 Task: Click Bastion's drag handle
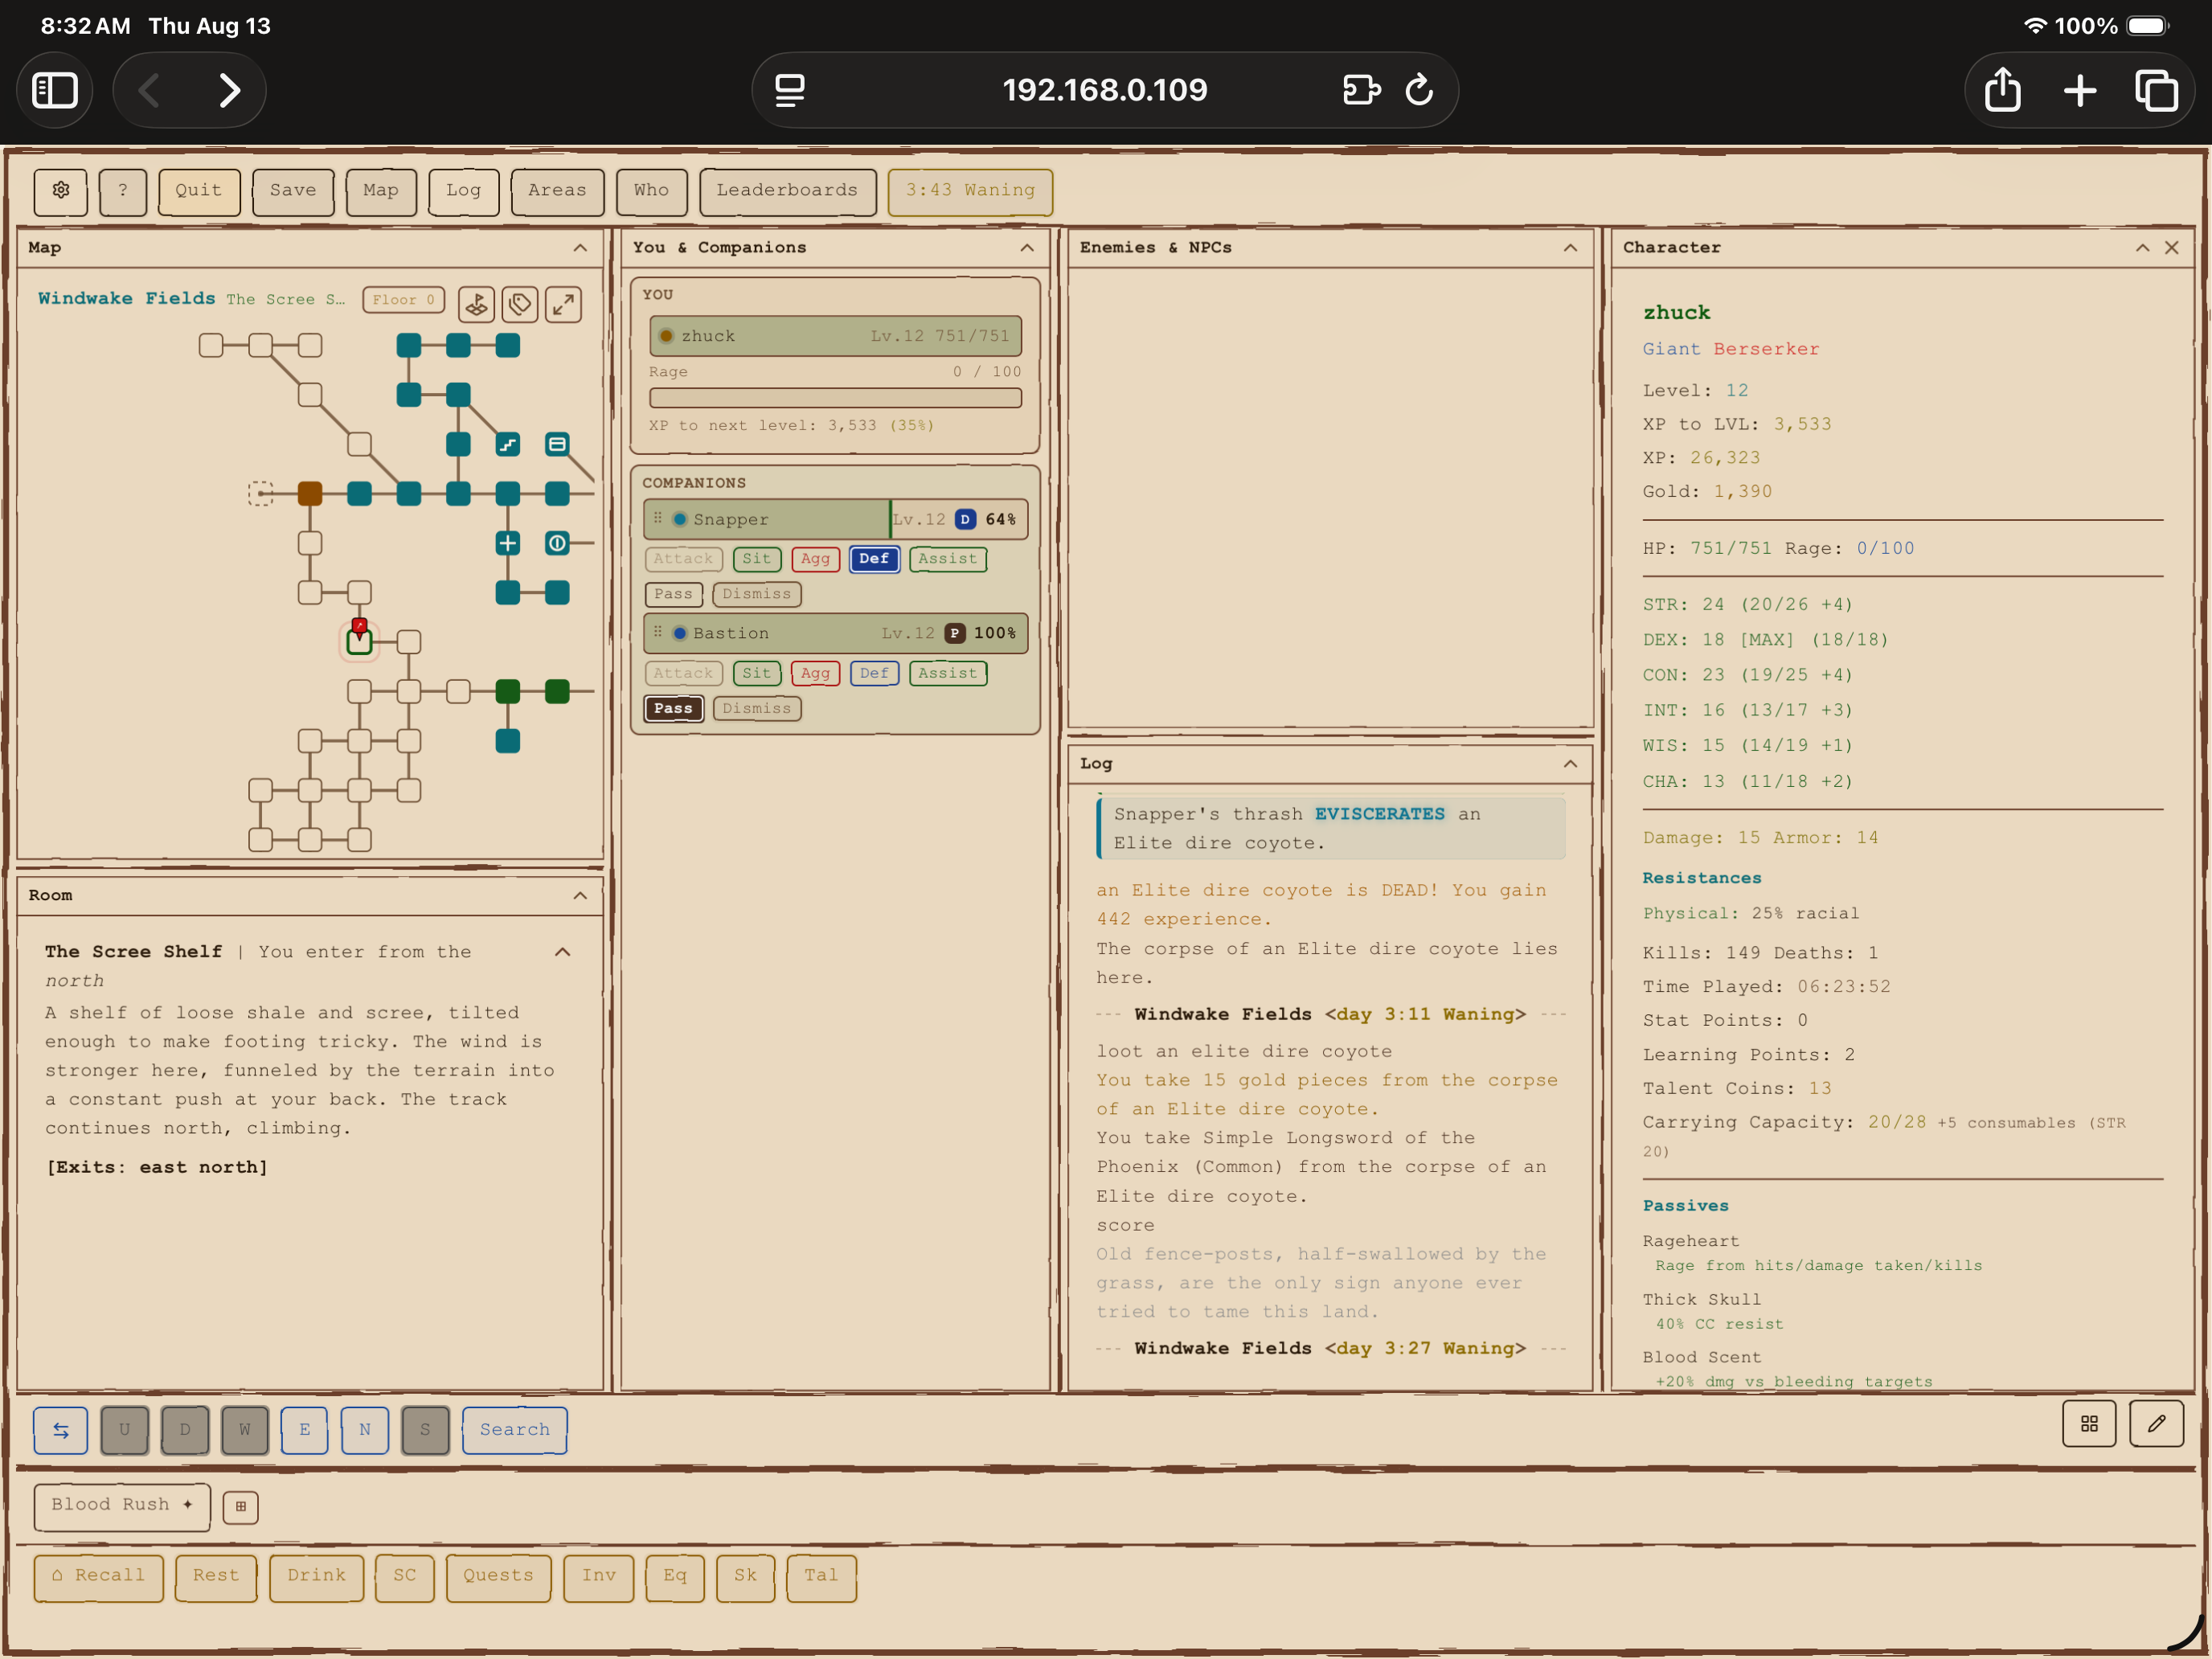point(658,633)
